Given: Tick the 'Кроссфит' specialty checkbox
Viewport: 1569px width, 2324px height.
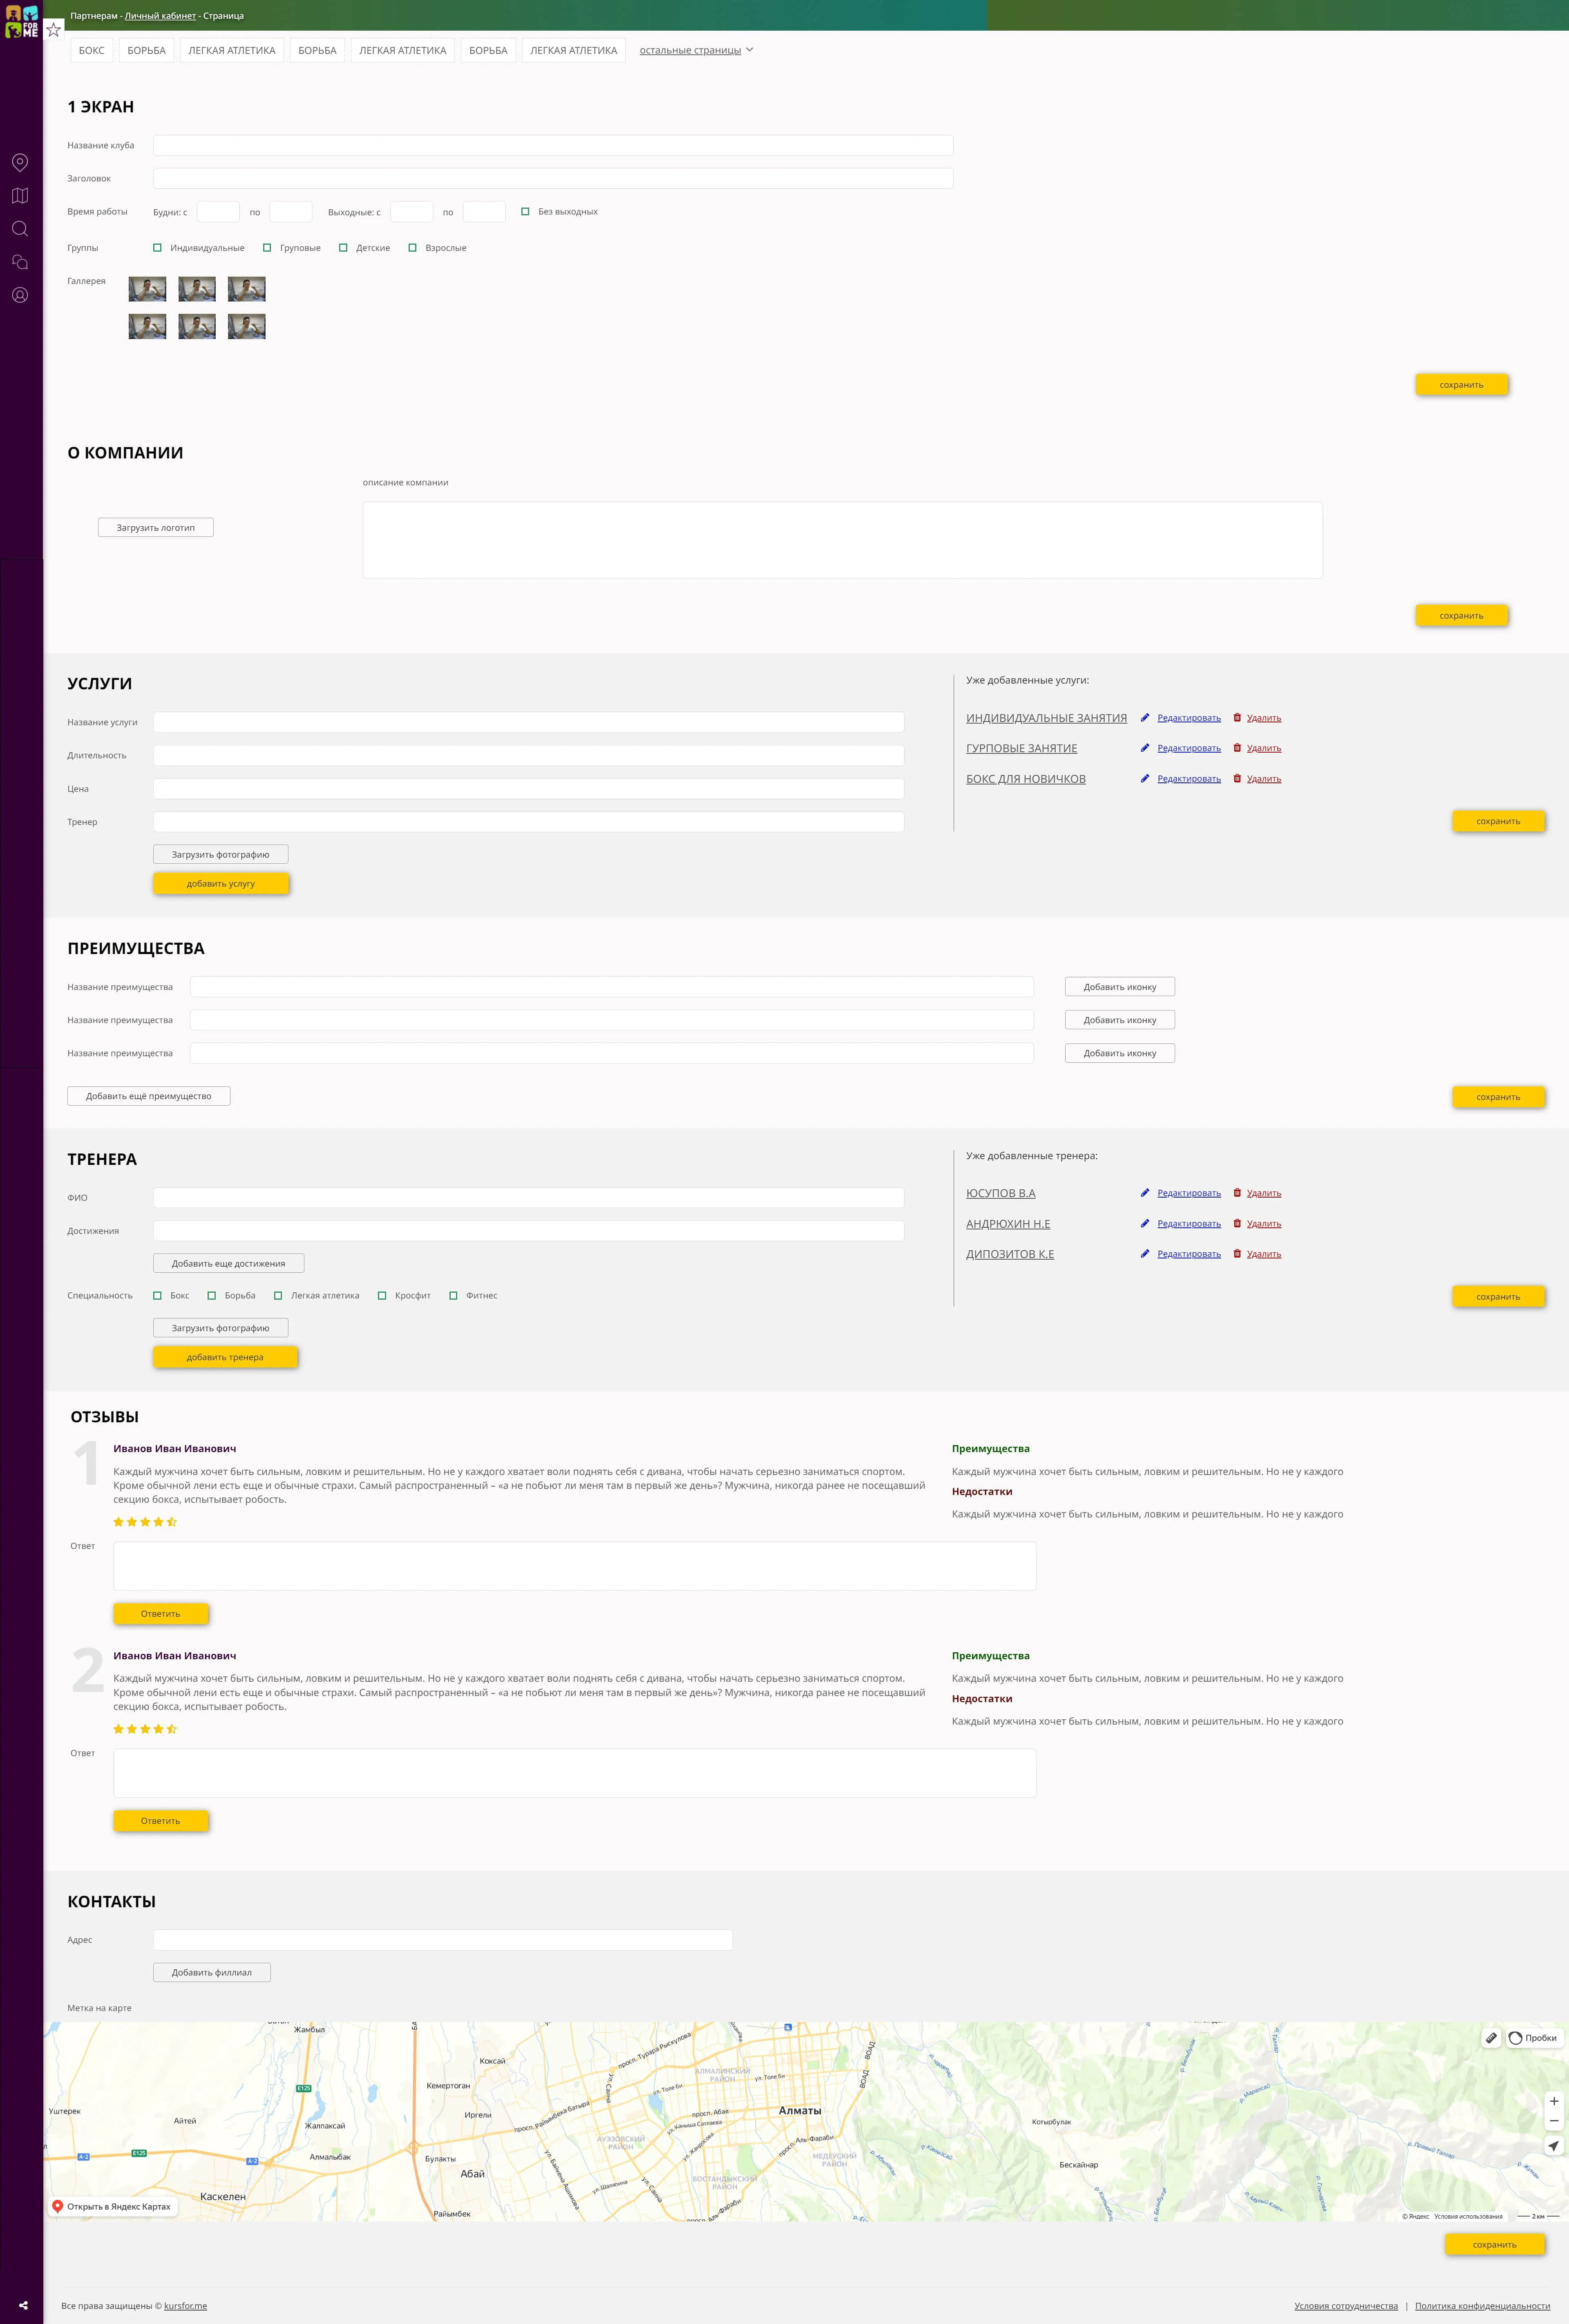Looking at the screenshot, I should tap(382, 1295).
